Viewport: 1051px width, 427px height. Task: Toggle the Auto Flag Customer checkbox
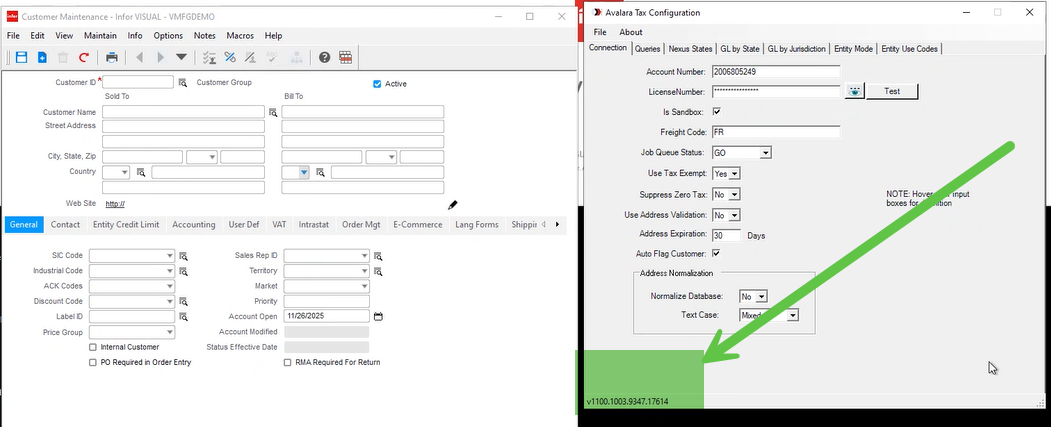click(717, 254)
